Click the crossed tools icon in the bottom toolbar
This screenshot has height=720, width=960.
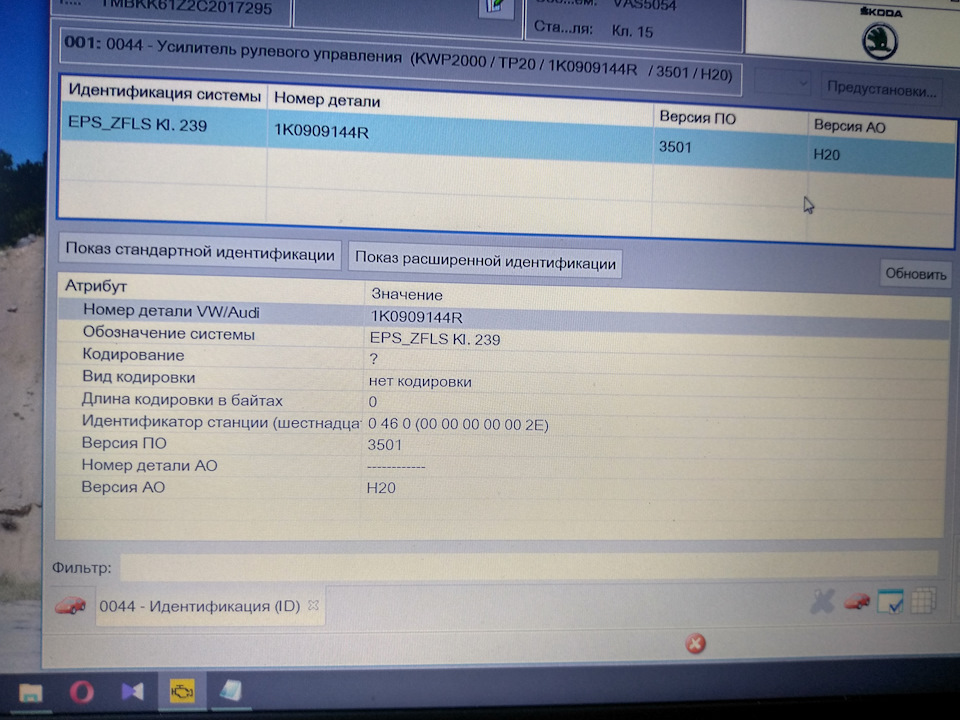click(822, 602)
